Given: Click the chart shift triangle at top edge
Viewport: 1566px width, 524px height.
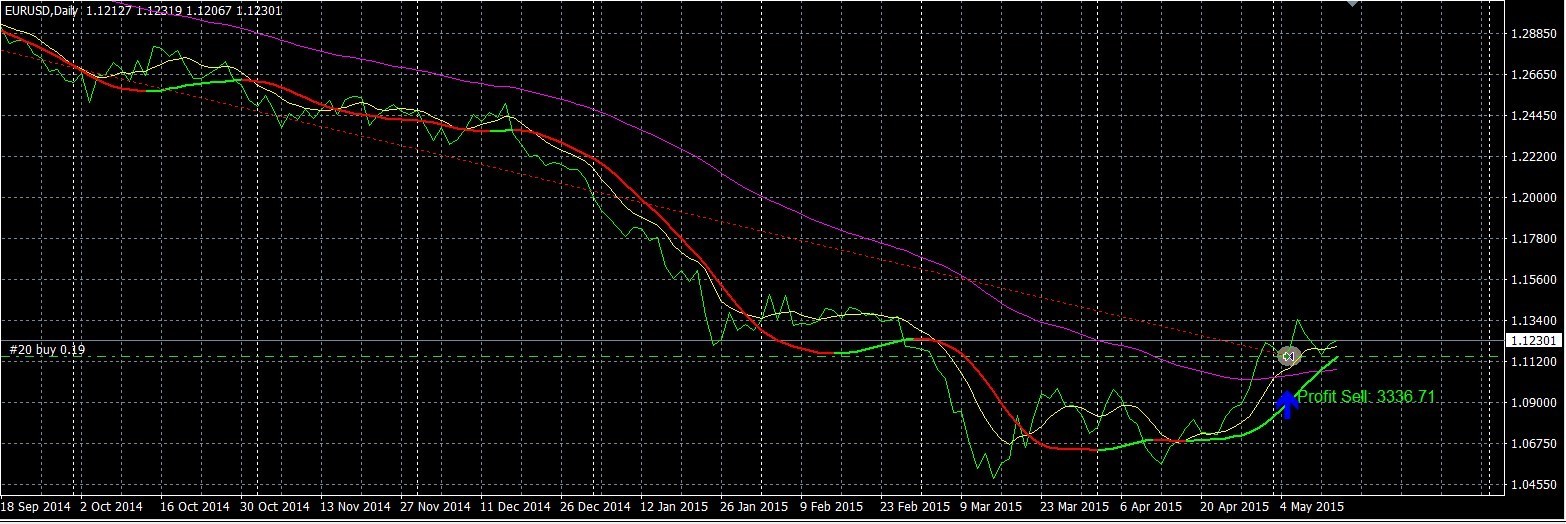Looking at the screenshot, I should tap(1353, 4).
